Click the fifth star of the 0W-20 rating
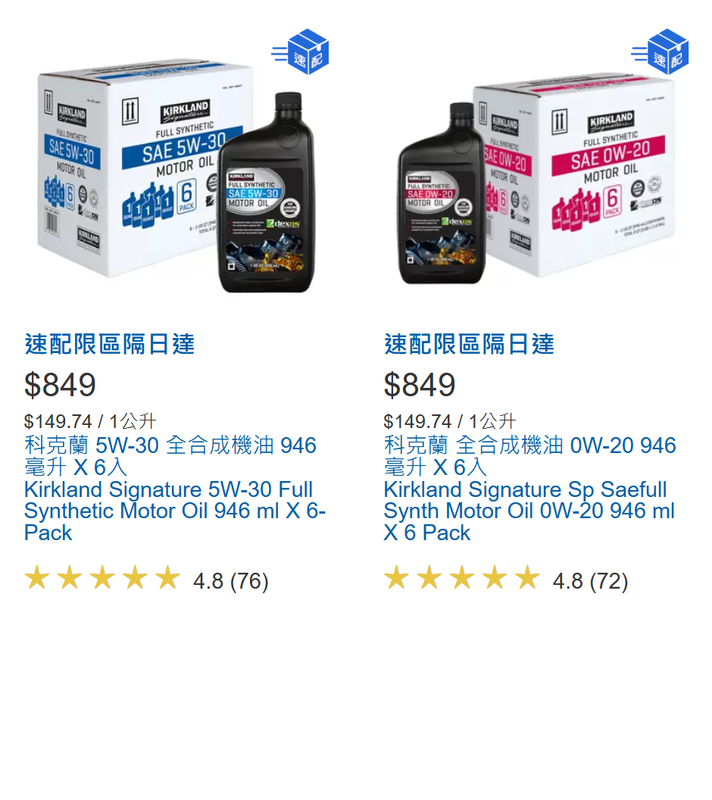Image resolution: width=712 pixels, height=800 pixels. coord(527,578)
